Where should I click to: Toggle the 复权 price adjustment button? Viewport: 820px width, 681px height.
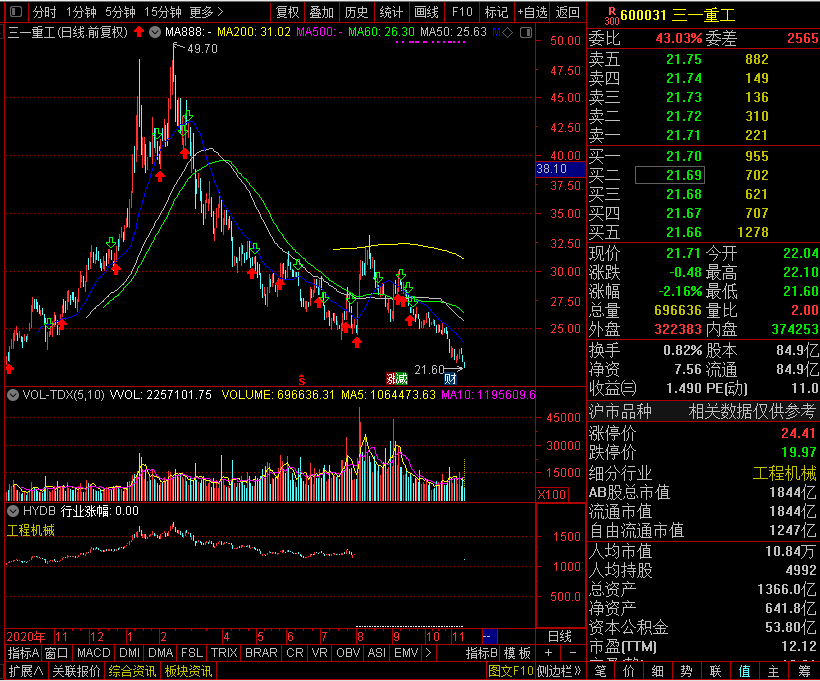pyautogui.click(x=288, y=12)
